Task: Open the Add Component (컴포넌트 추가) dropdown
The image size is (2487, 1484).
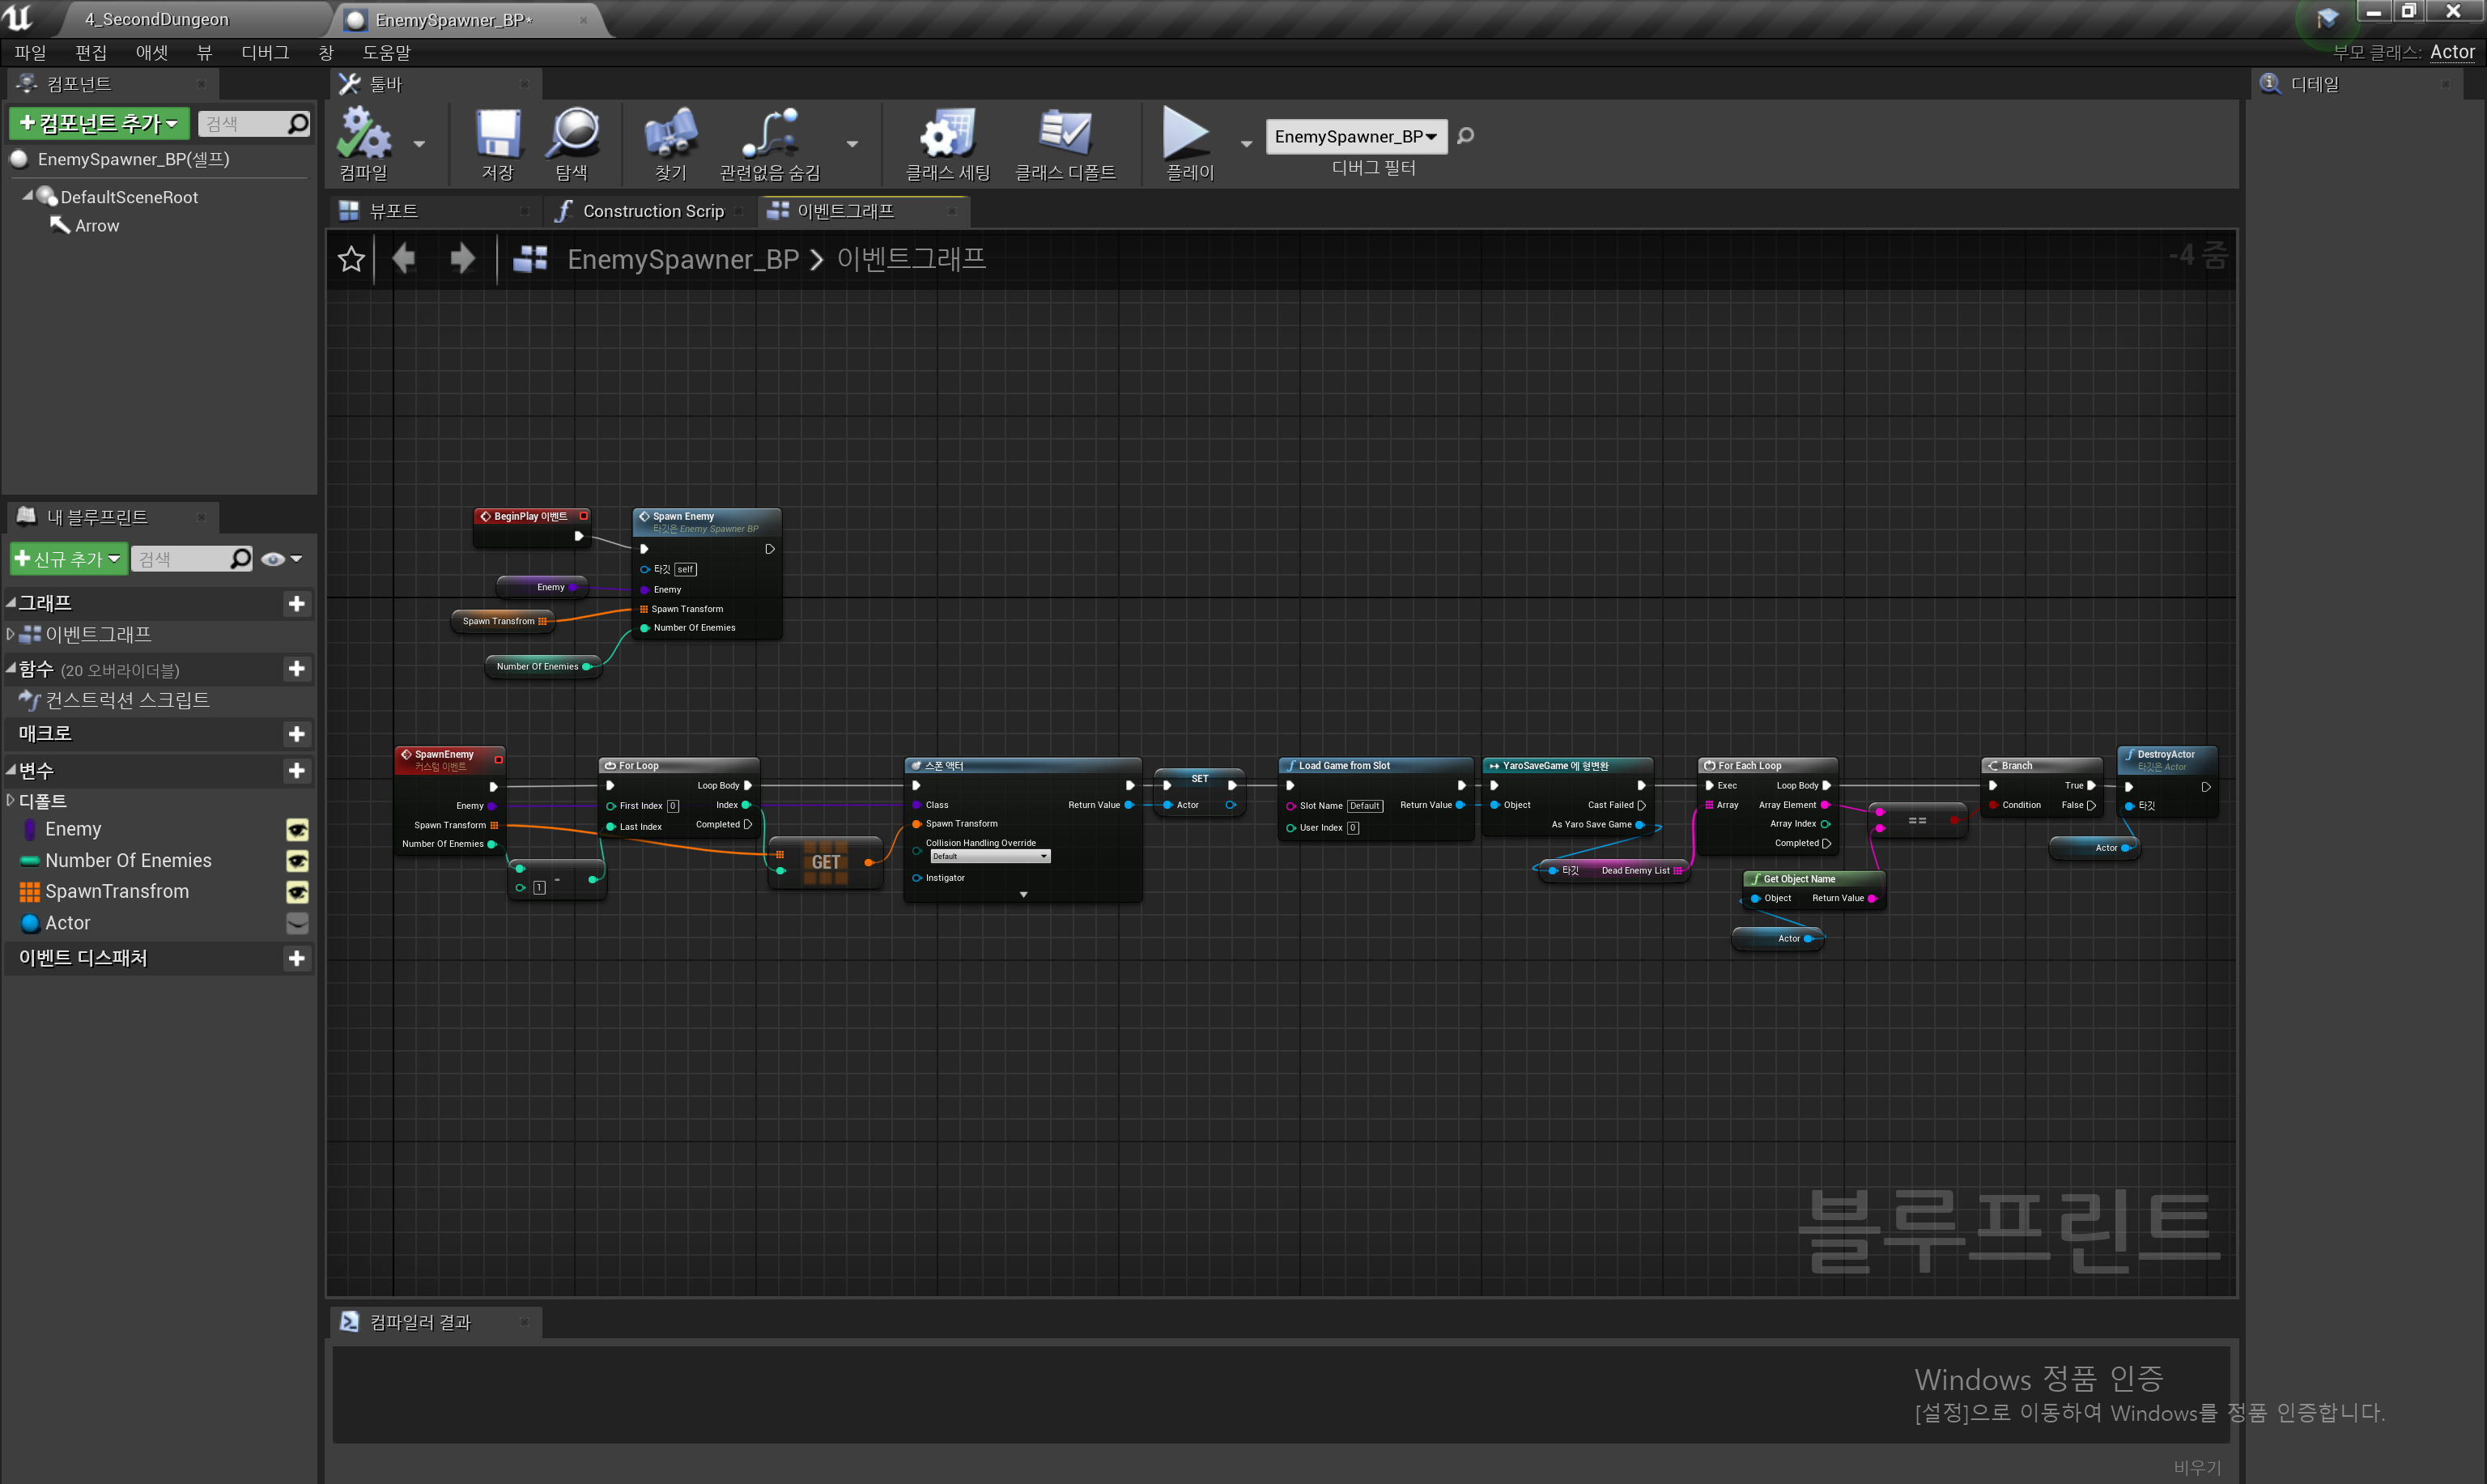Action: tap(99, 123)
